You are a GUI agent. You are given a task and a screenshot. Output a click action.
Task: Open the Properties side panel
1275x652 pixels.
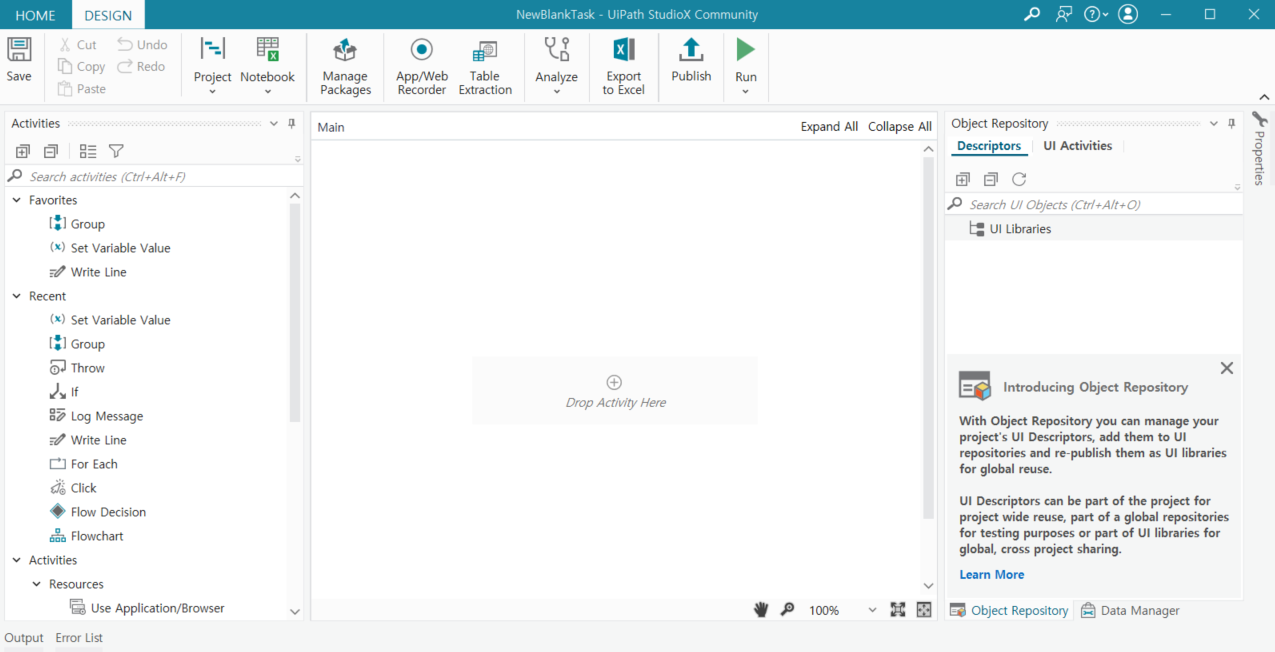(1259, 150)
